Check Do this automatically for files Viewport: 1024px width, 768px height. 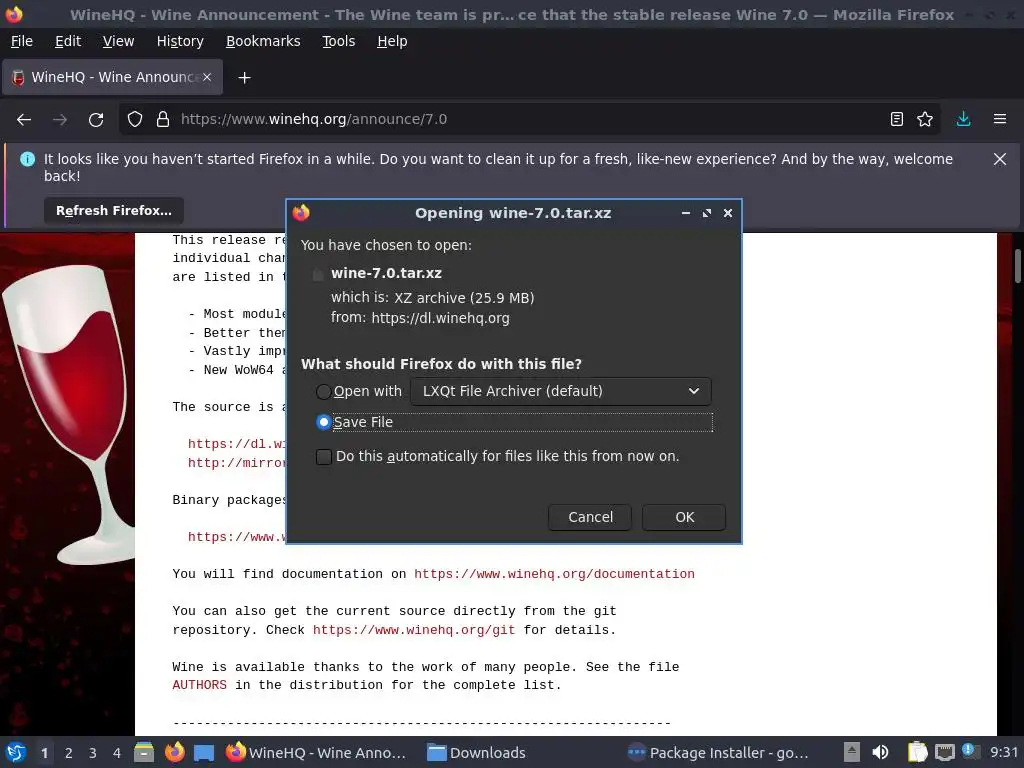point(323,456)
